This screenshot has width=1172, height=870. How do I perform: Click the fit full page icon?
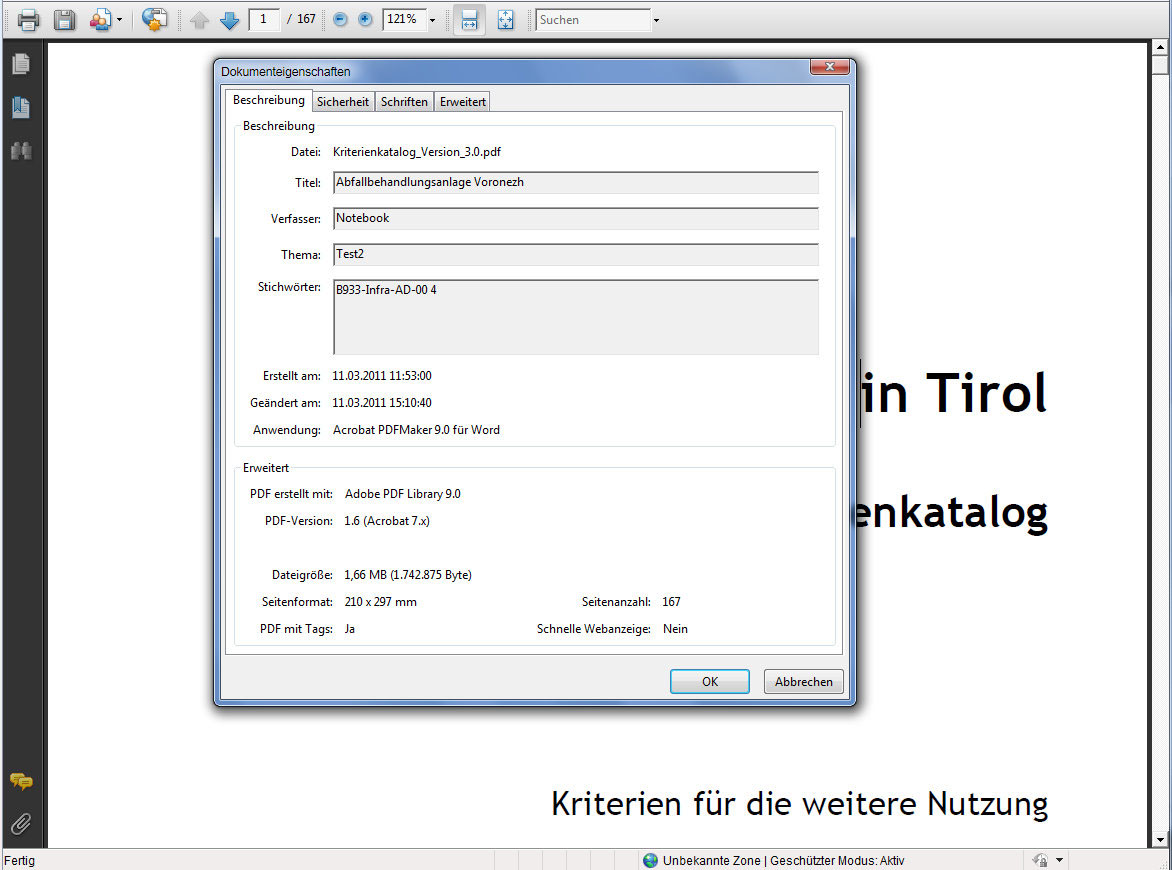pyautogui.click(x=506, y=20)
